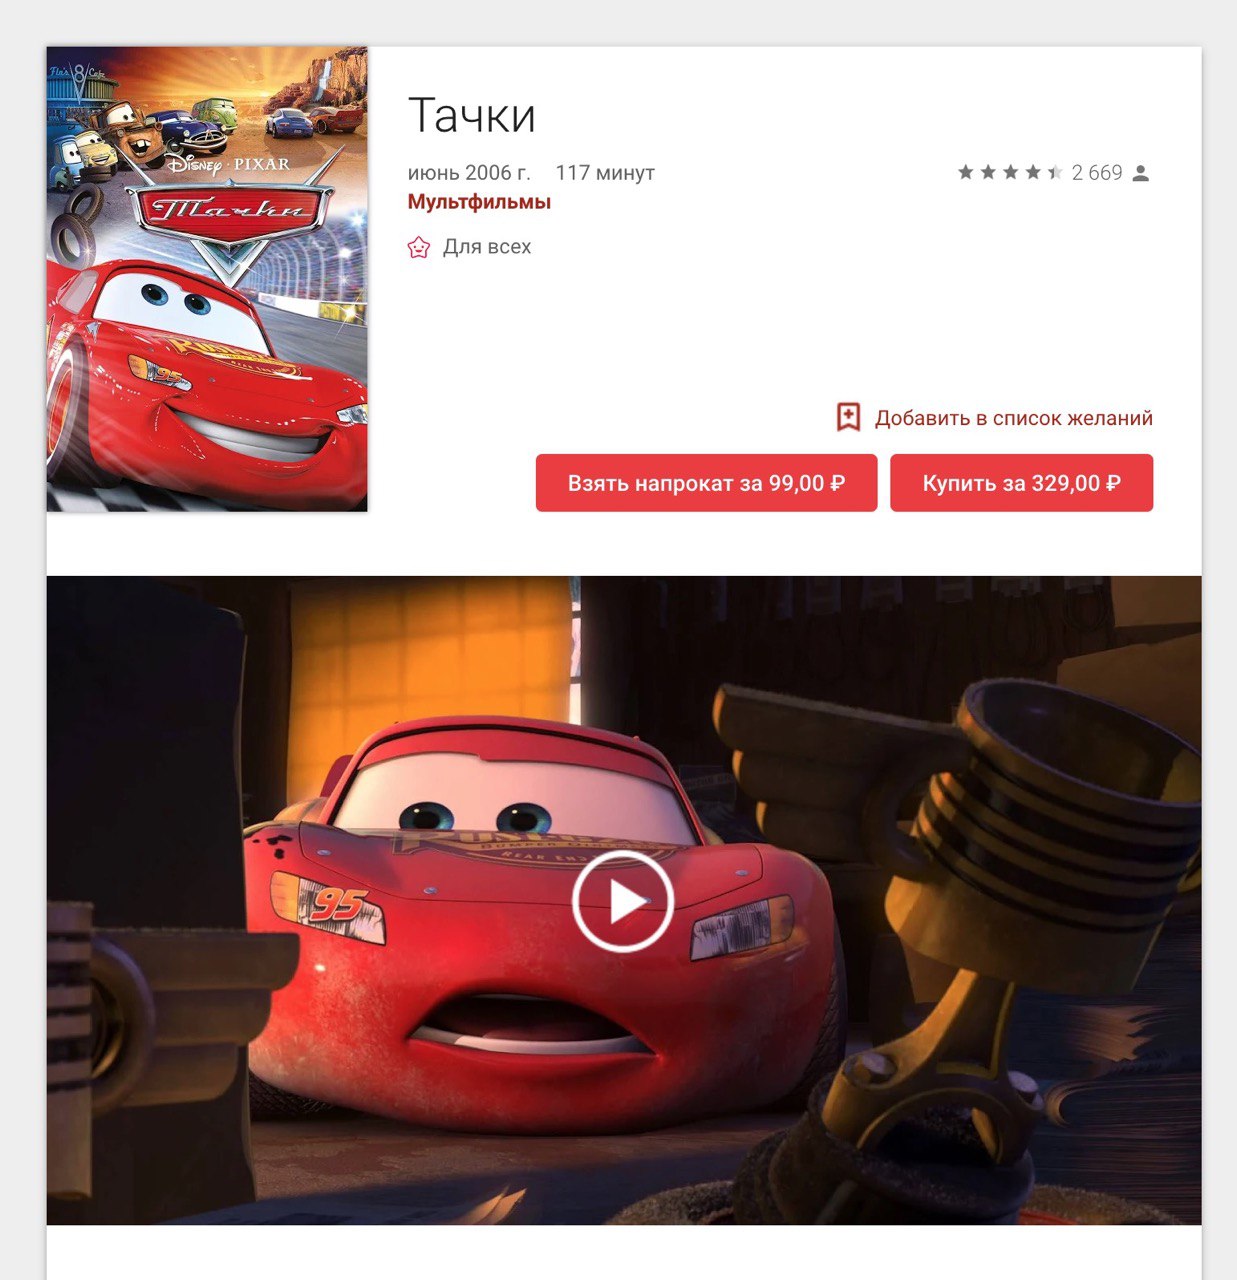Image resolution: width=1237 pixels, height=1280 pixels.
Task: Click the 117 минут duration text
Action: [605, 173]
